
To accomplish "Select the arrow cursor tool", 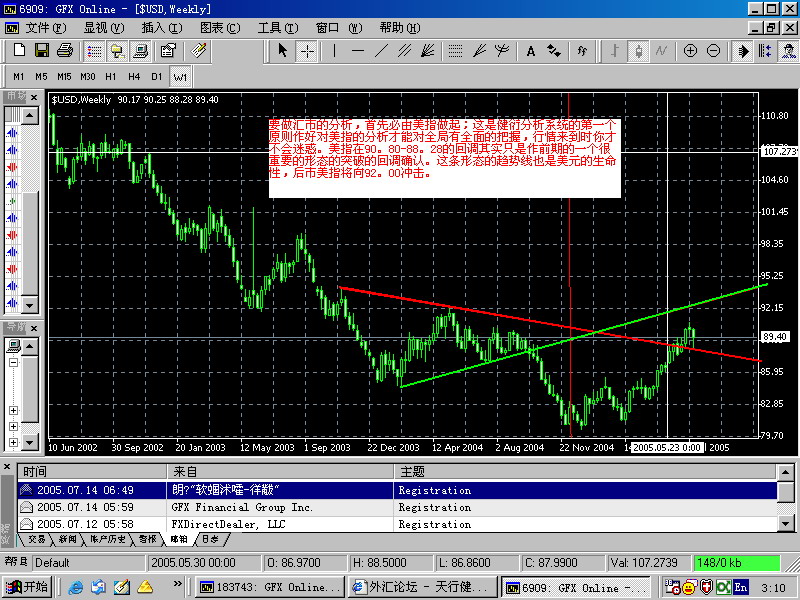I will [283, 51].
